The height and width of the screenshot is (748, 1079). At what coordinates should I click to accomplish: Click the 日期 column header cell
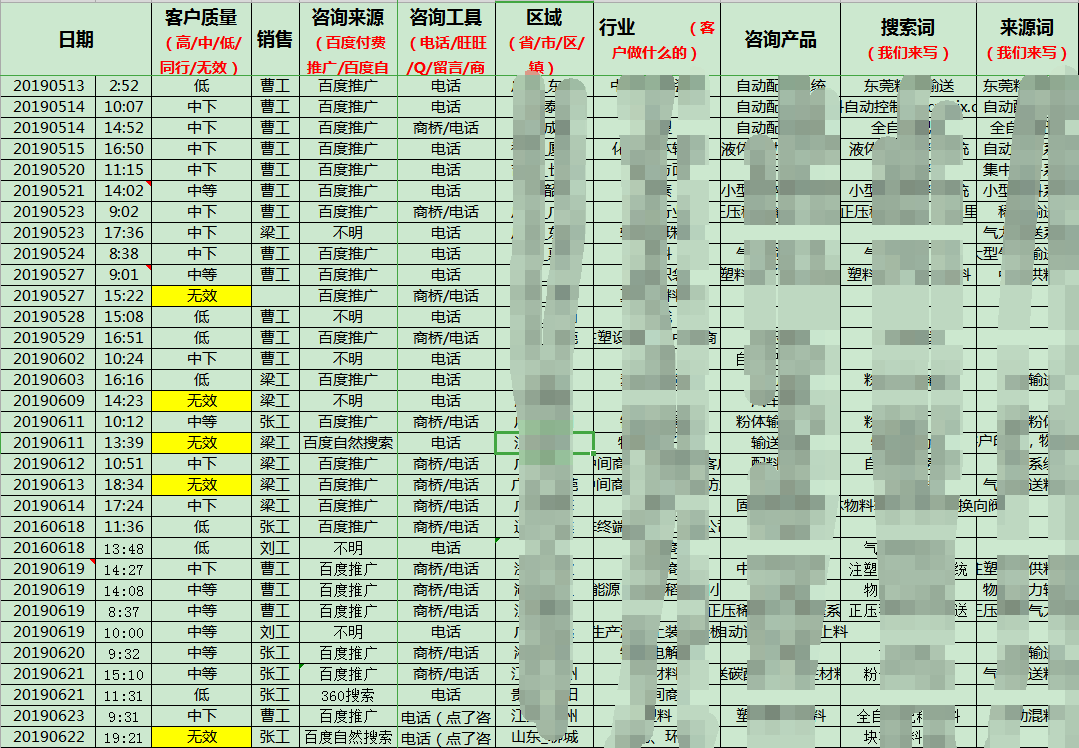point(76,39)
